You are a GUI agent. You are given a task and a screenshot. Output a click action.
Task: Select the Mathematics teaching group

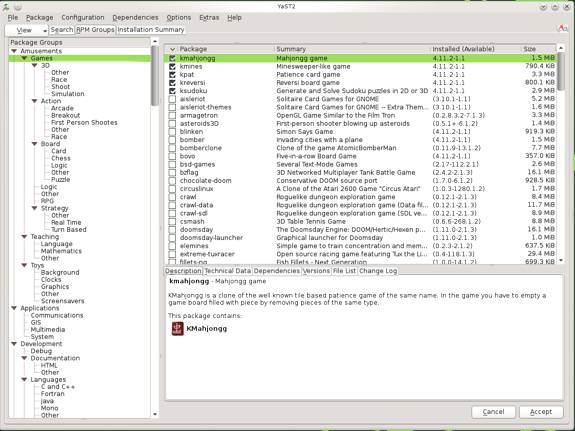point(61,251)
